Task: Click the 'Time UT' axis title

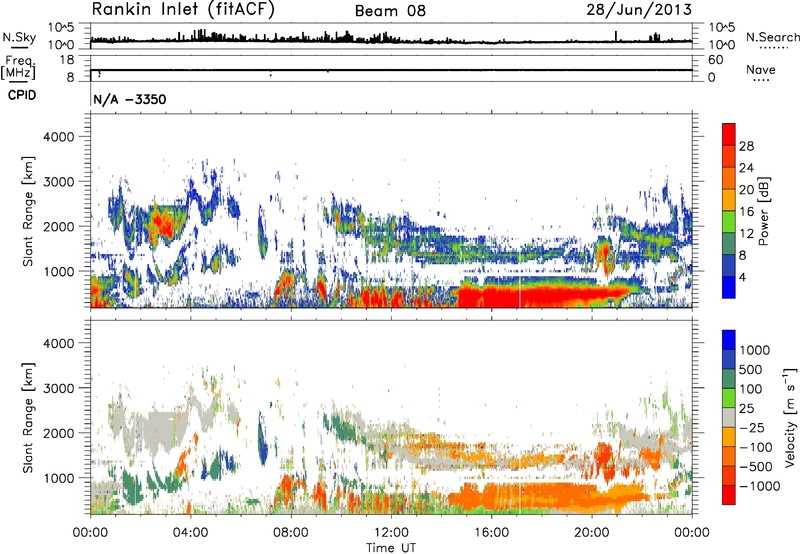Action: [391, 547]
